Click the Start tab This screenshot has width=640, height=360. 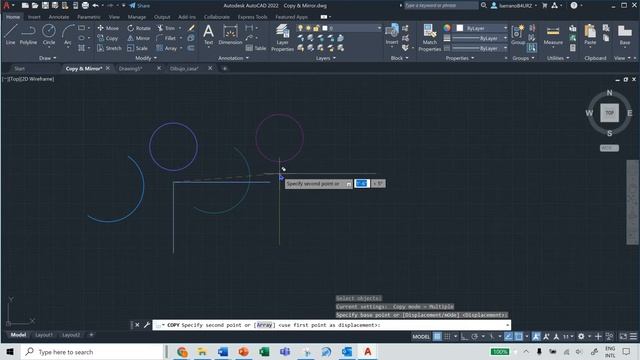pyautogui.click(x=19, y=68)
